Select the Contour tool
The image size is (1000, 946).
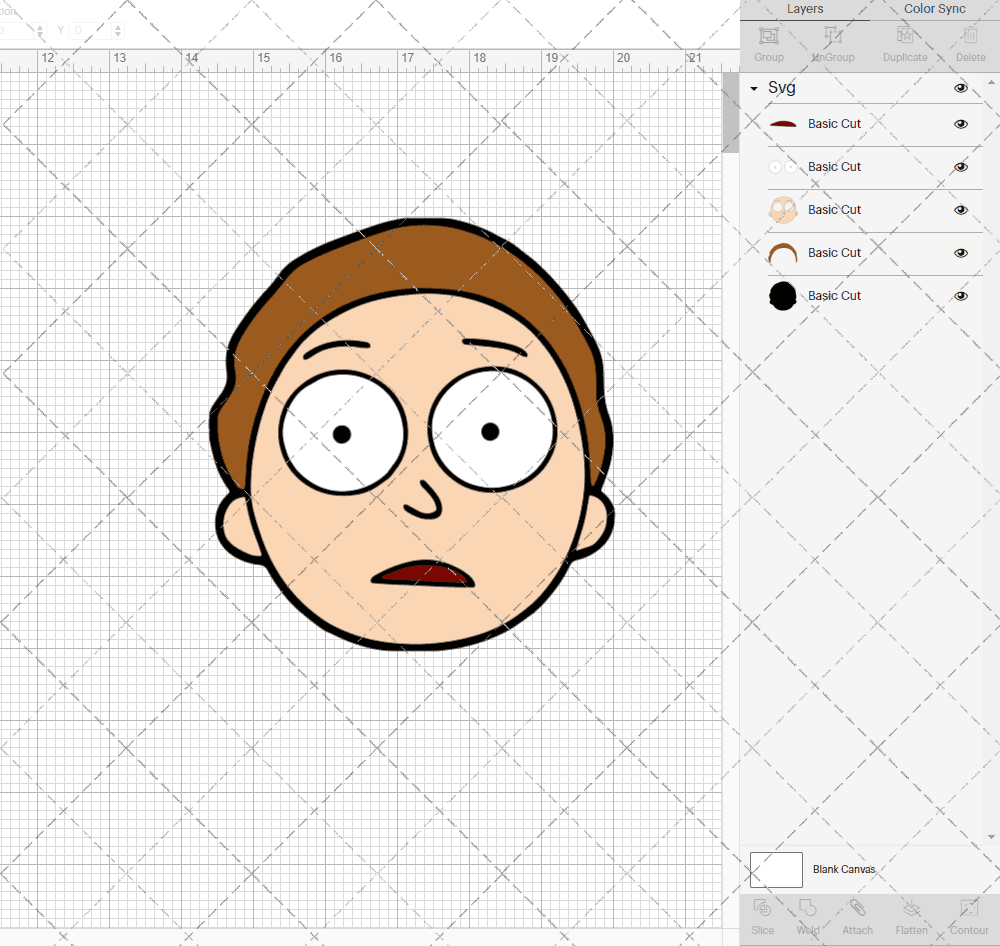tap(969, 908)
